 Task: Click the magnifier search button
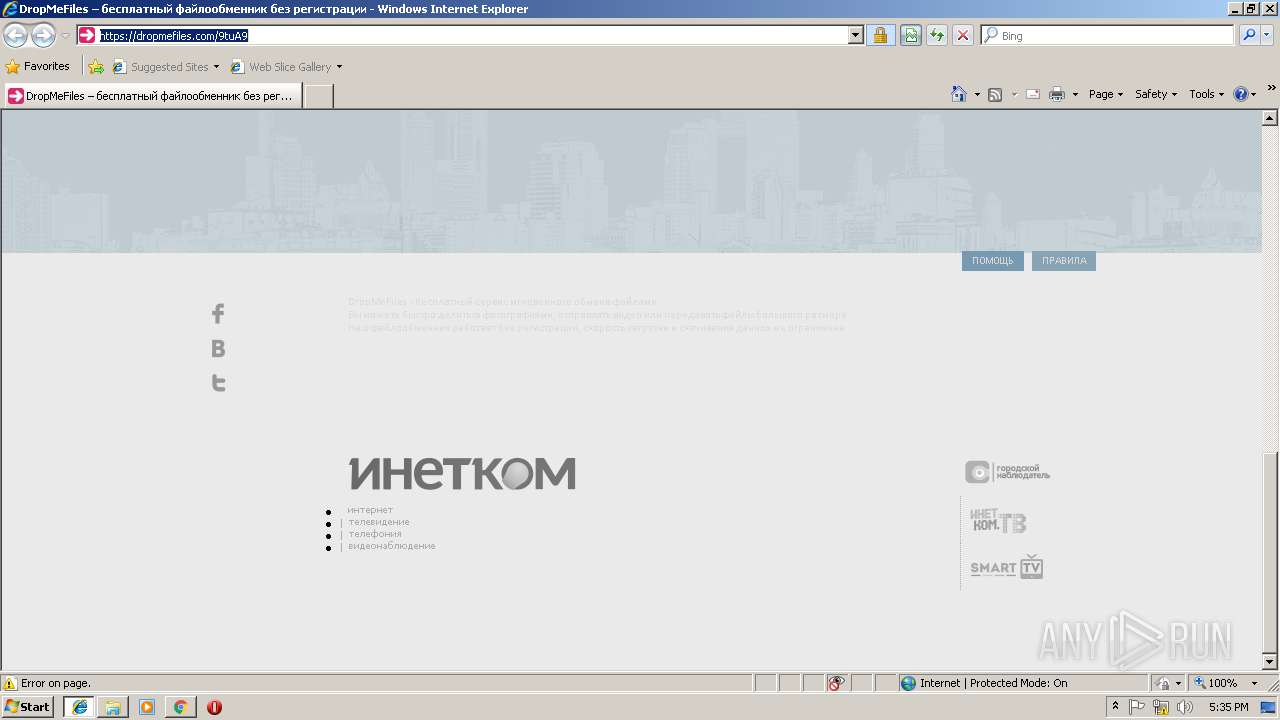[x=1249, y=35]
